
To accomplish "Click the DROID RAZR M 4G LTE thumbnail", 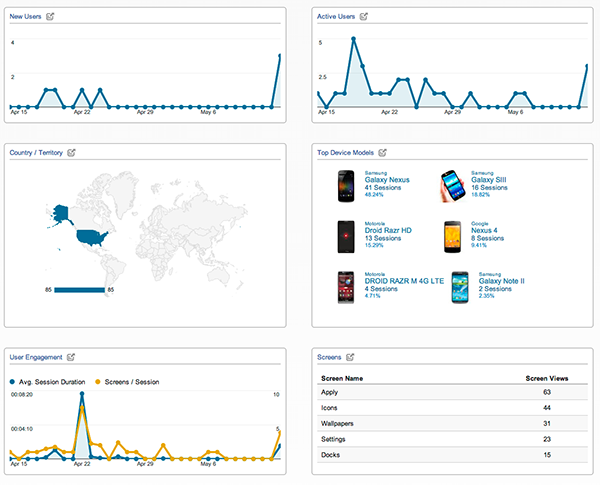I will [x=346, y=287].
